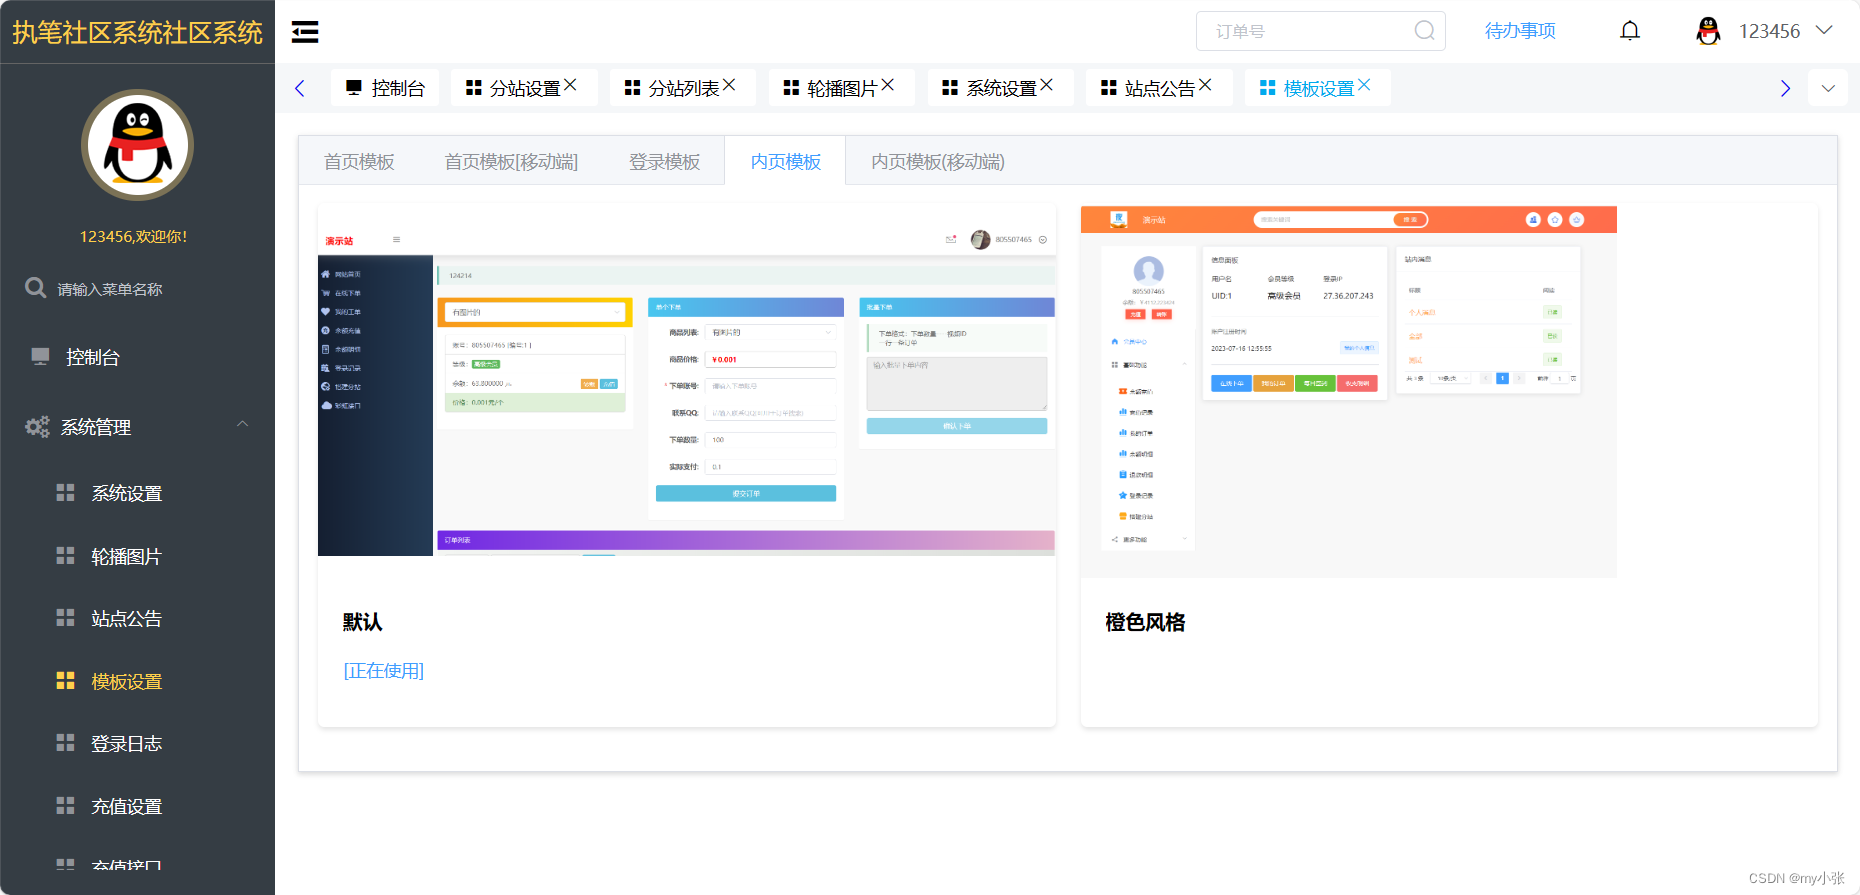Click the QQ penguin avatar in the header
The width and height of the screenshot is (1860, 895).
tap(1708, 31)
